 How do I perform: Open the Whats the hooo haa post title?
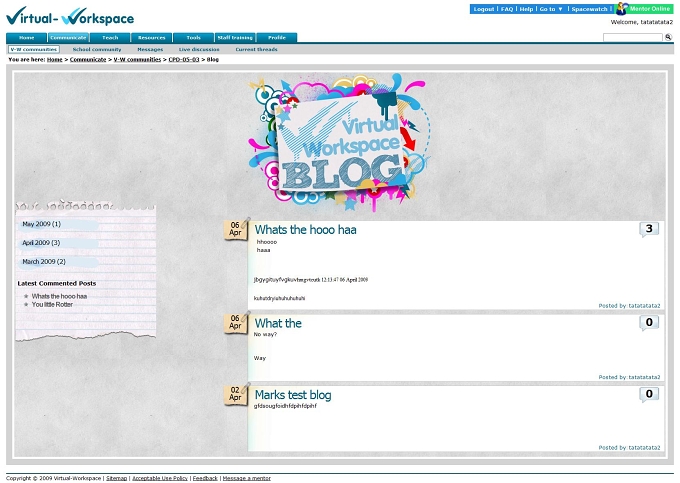pyautogui.click(x=305, y=230)
